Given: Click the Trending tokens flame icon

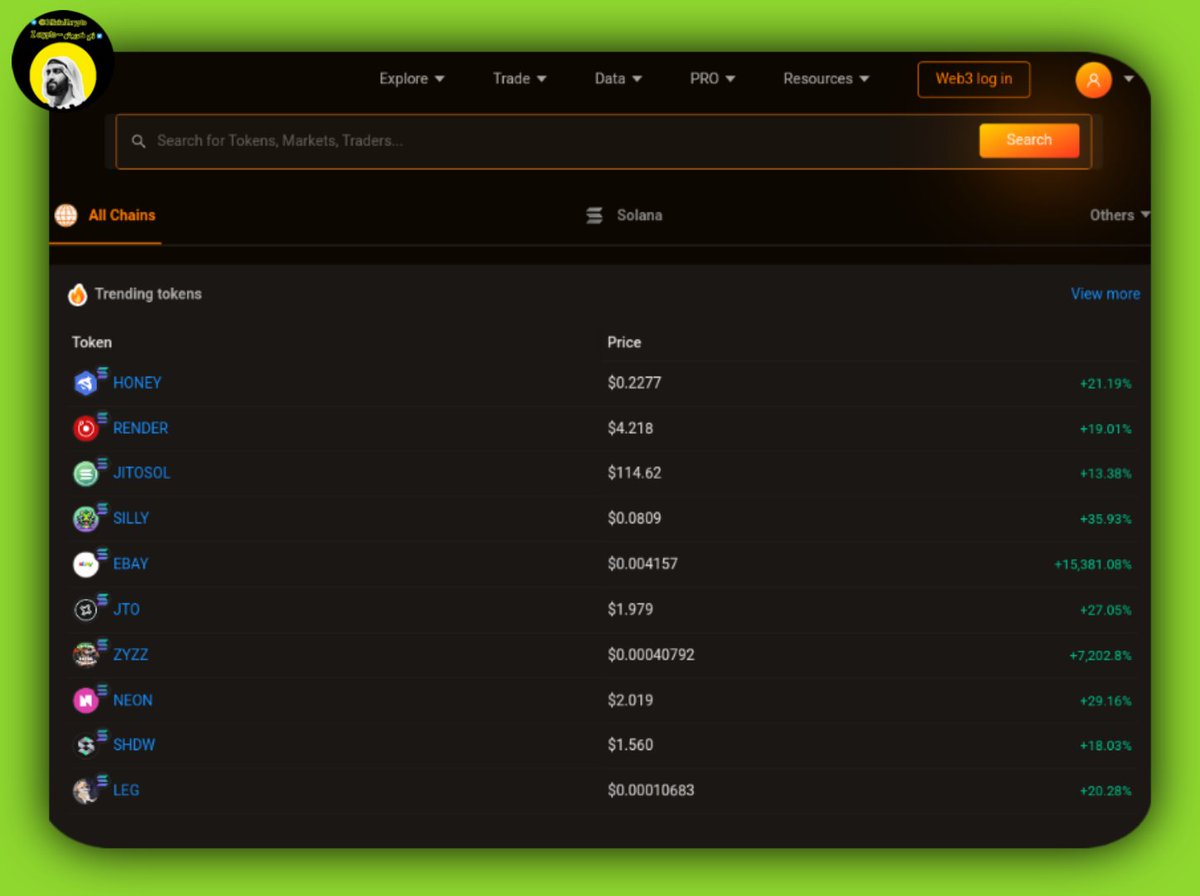Looking at the screenshot, I should [77, 294].
